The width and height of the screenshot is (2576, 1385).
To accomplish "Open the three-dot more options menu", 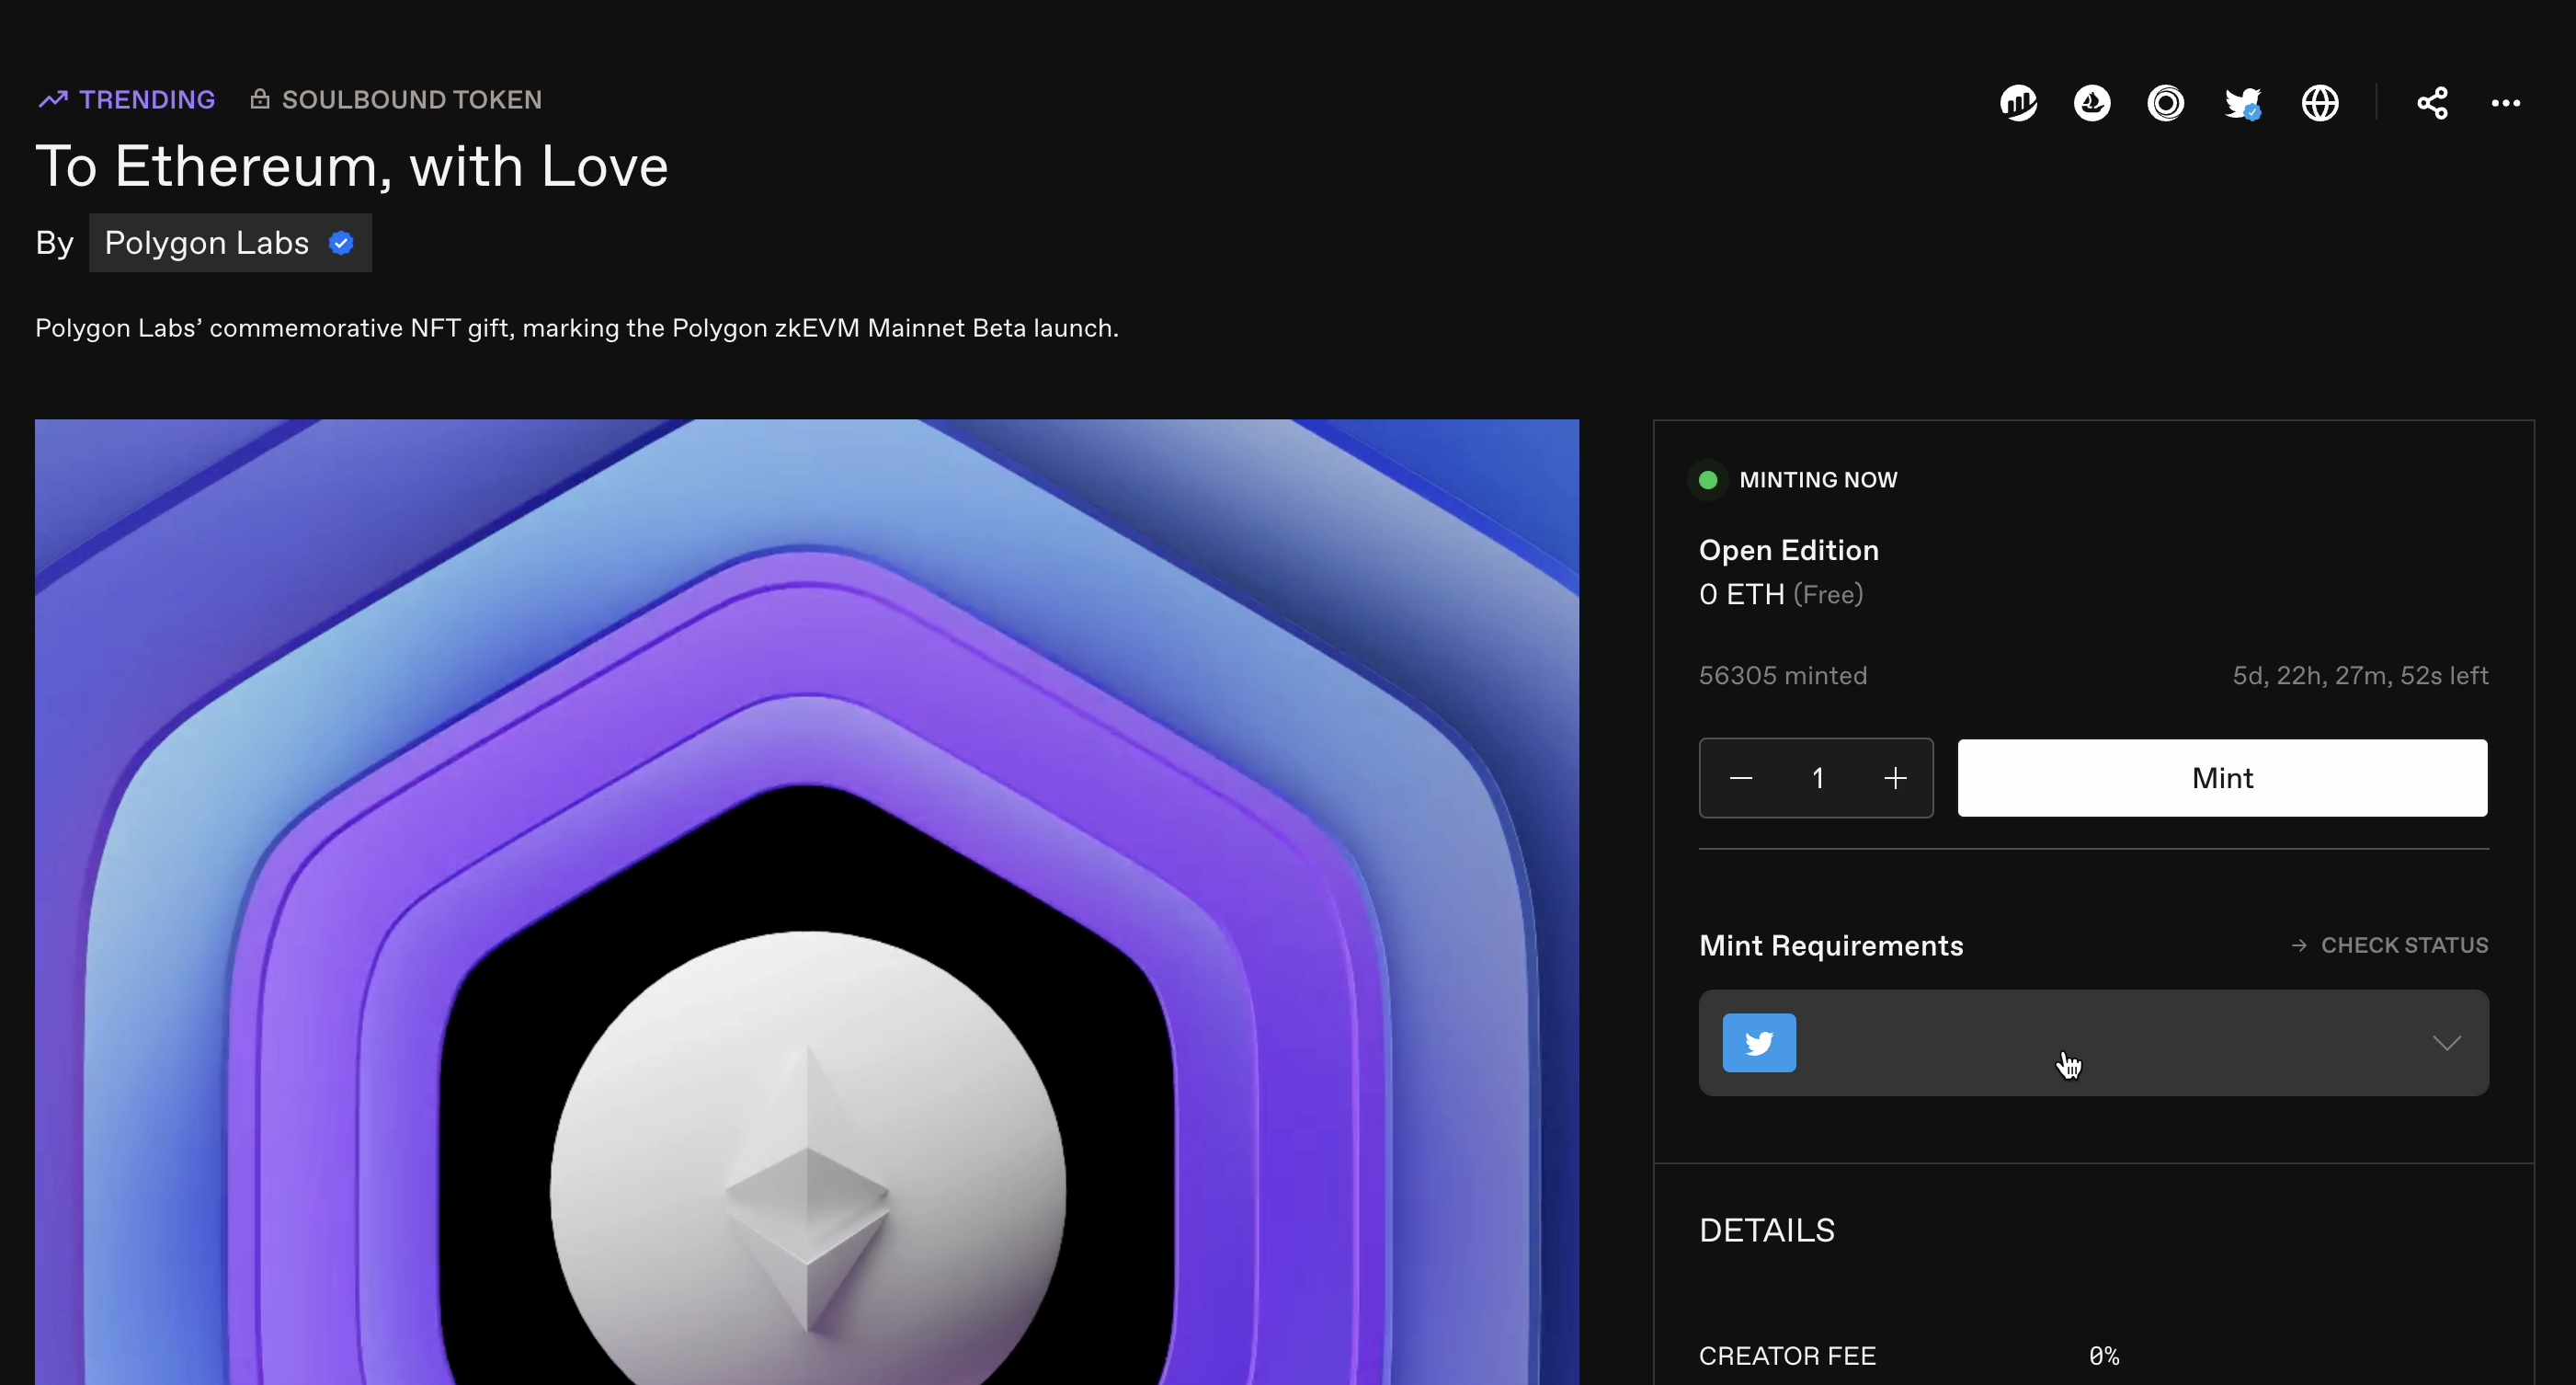I will click(2505, 103).
